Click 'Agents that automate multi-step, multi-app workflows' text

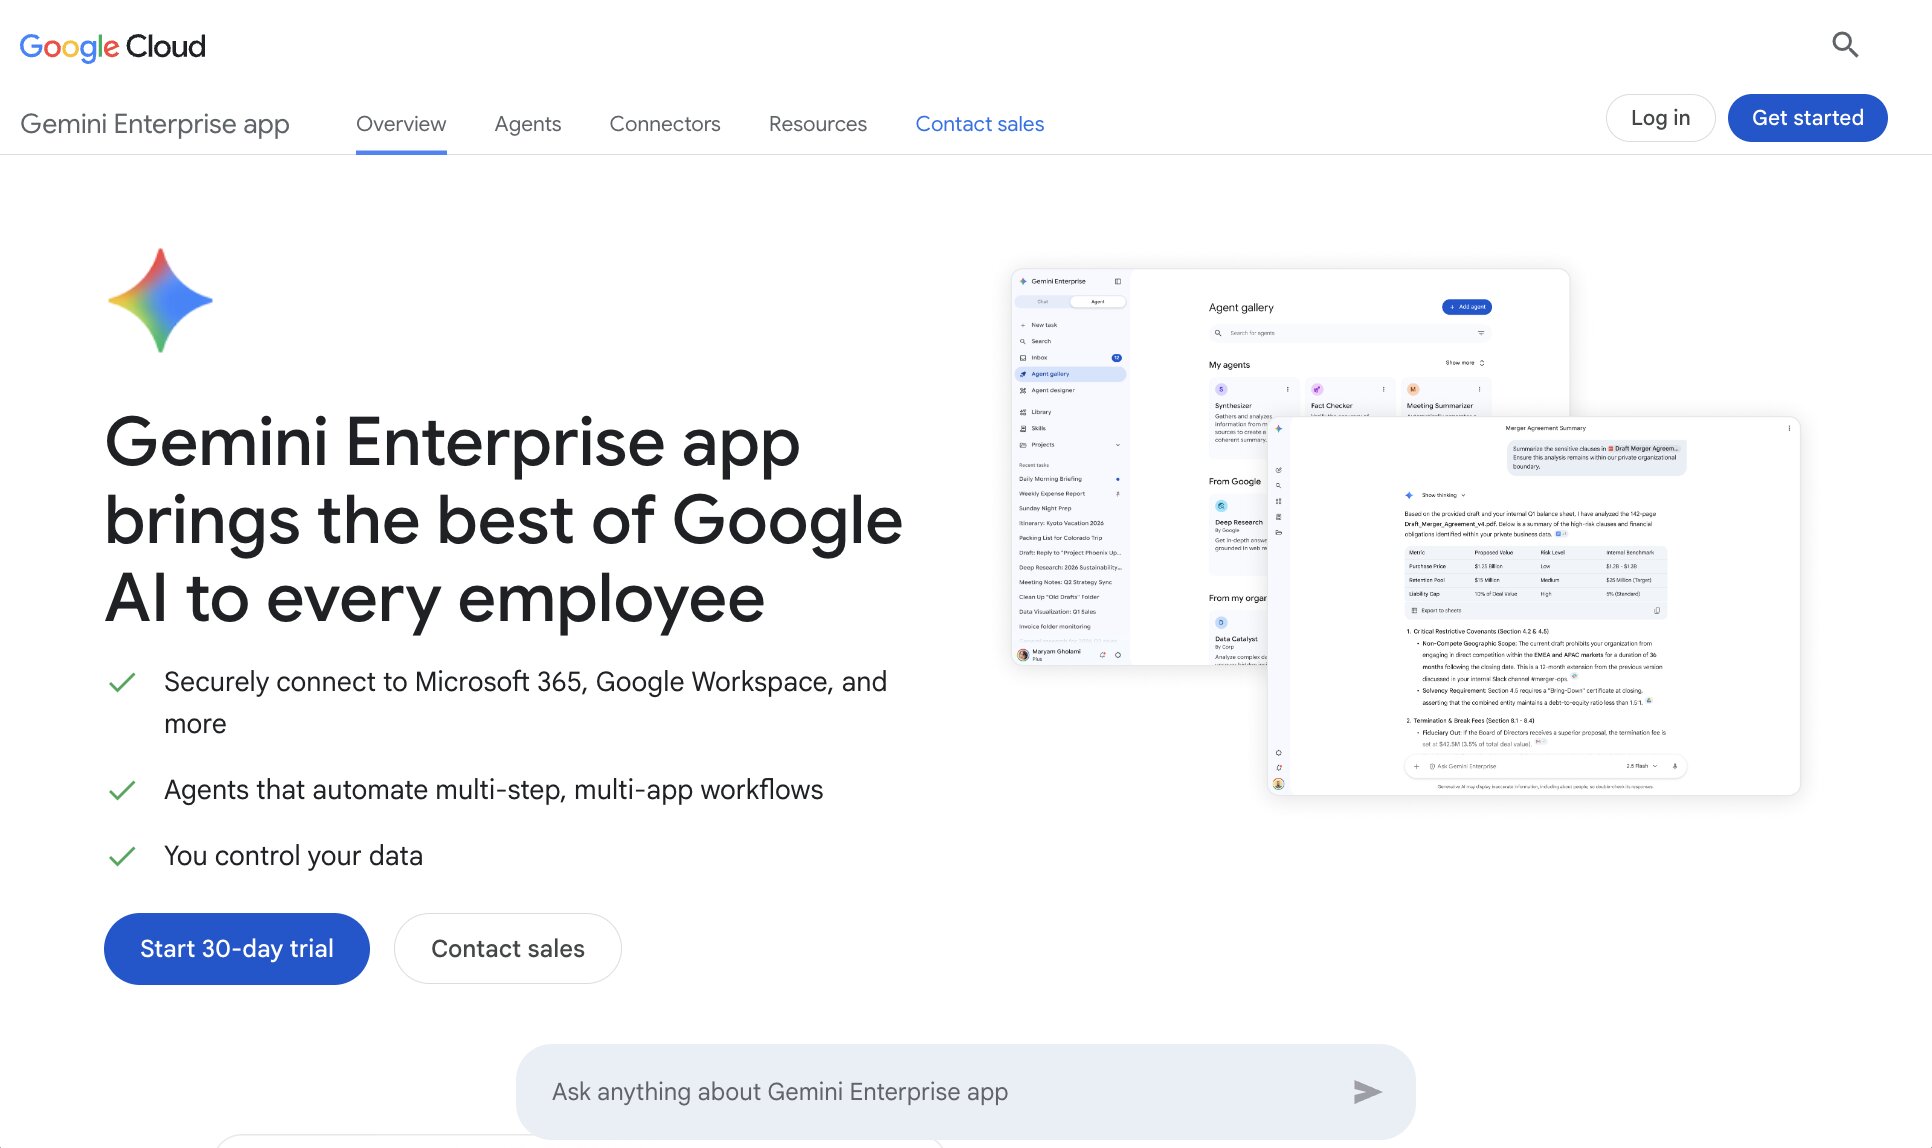(494, 790)
